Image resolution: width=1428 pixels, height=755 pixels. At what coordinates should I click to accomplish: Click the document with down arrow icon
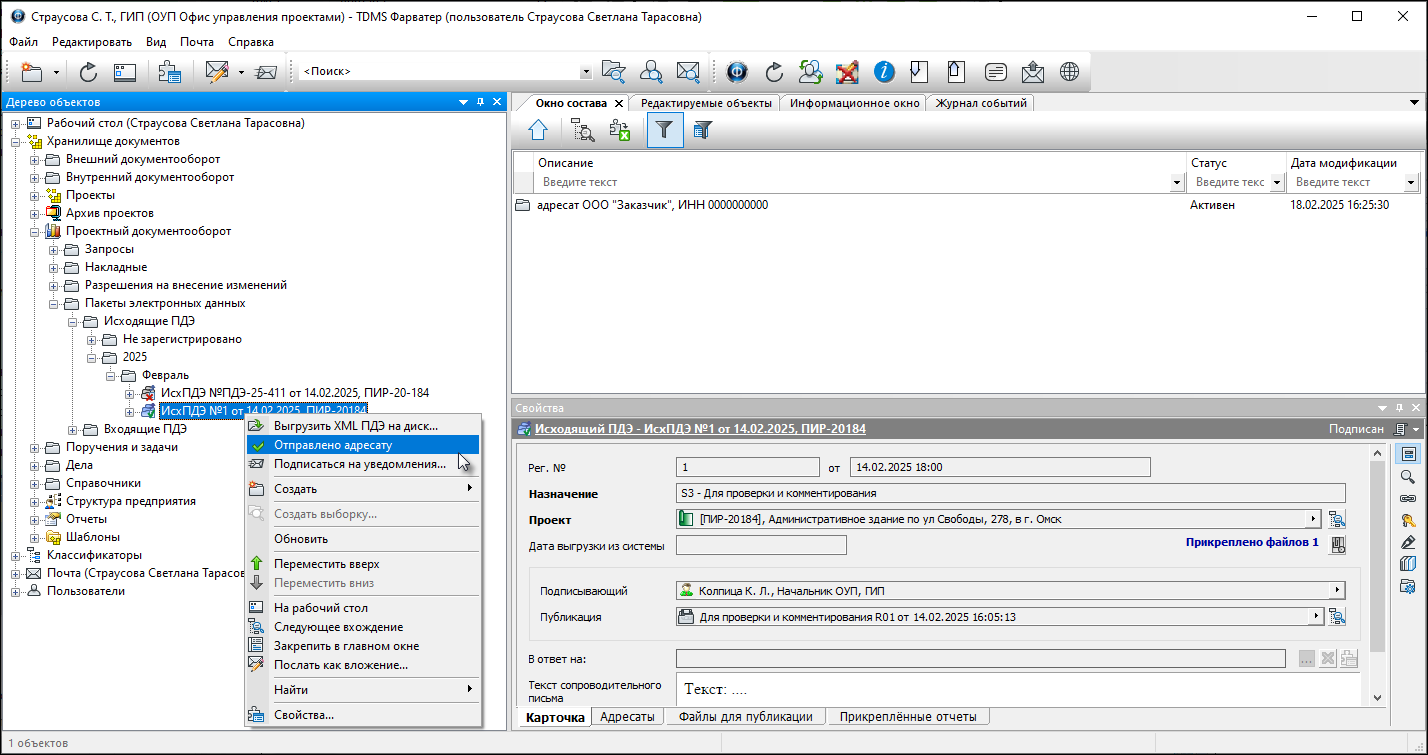pyautogui.click(x=920, y=72)
